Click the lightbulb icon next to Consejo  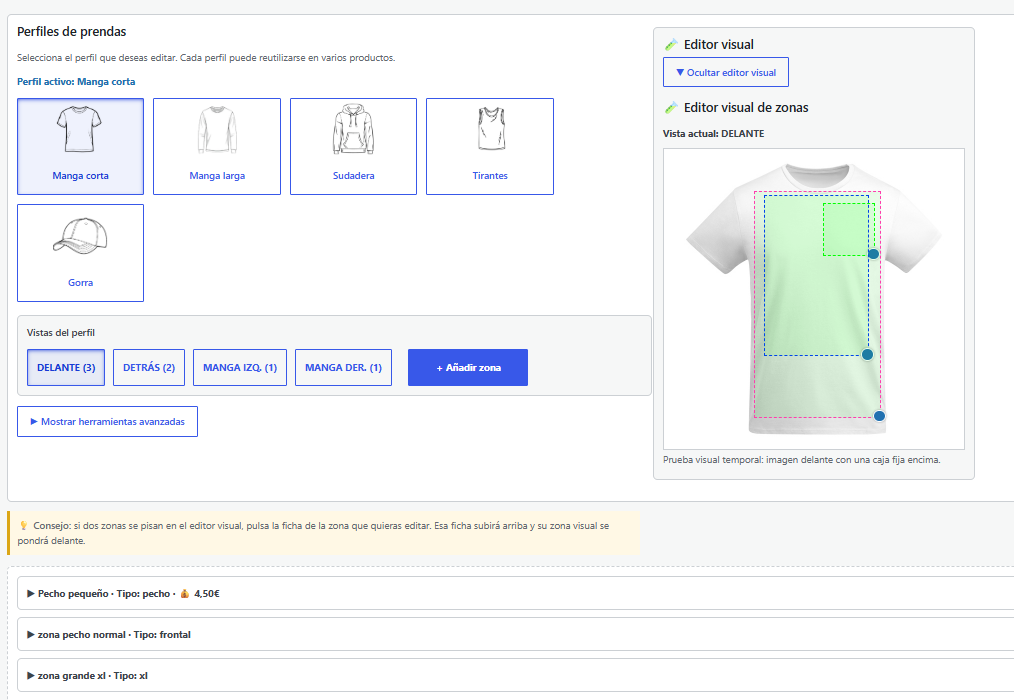[24, 526]
